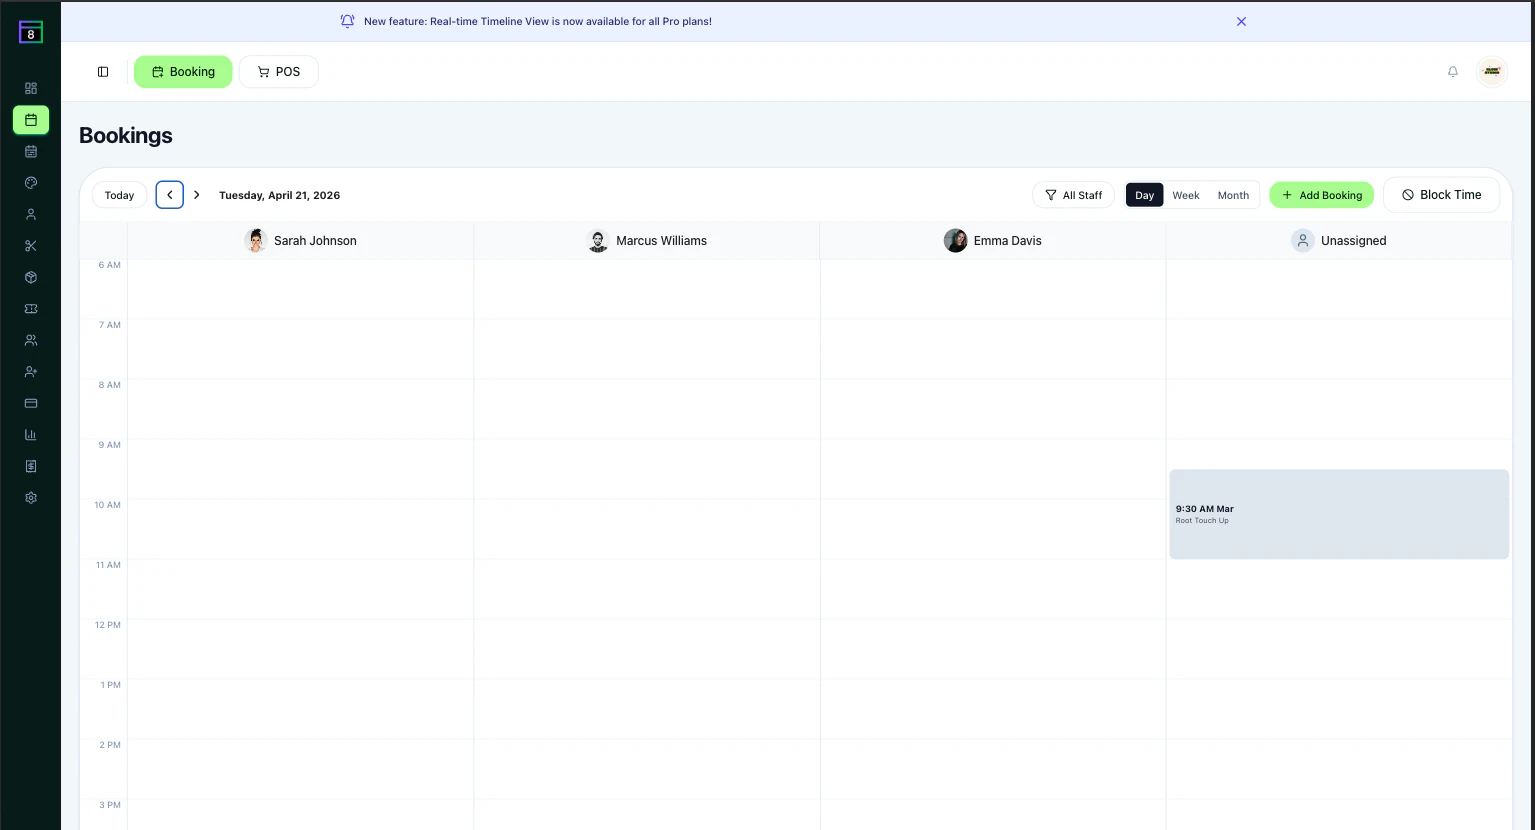Click the Sarah Johnson name label
The width and height of the screenshot is (1535, 830).
(x=315, y=241)
